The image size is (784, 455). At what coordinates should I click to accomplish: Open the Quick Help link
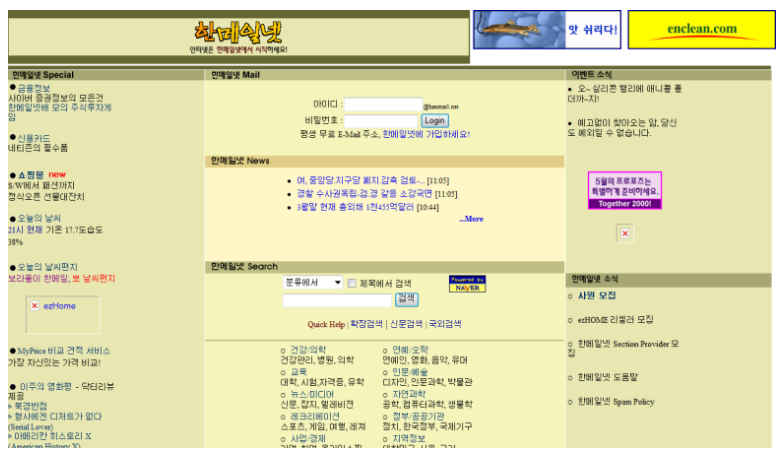[326, 324]
